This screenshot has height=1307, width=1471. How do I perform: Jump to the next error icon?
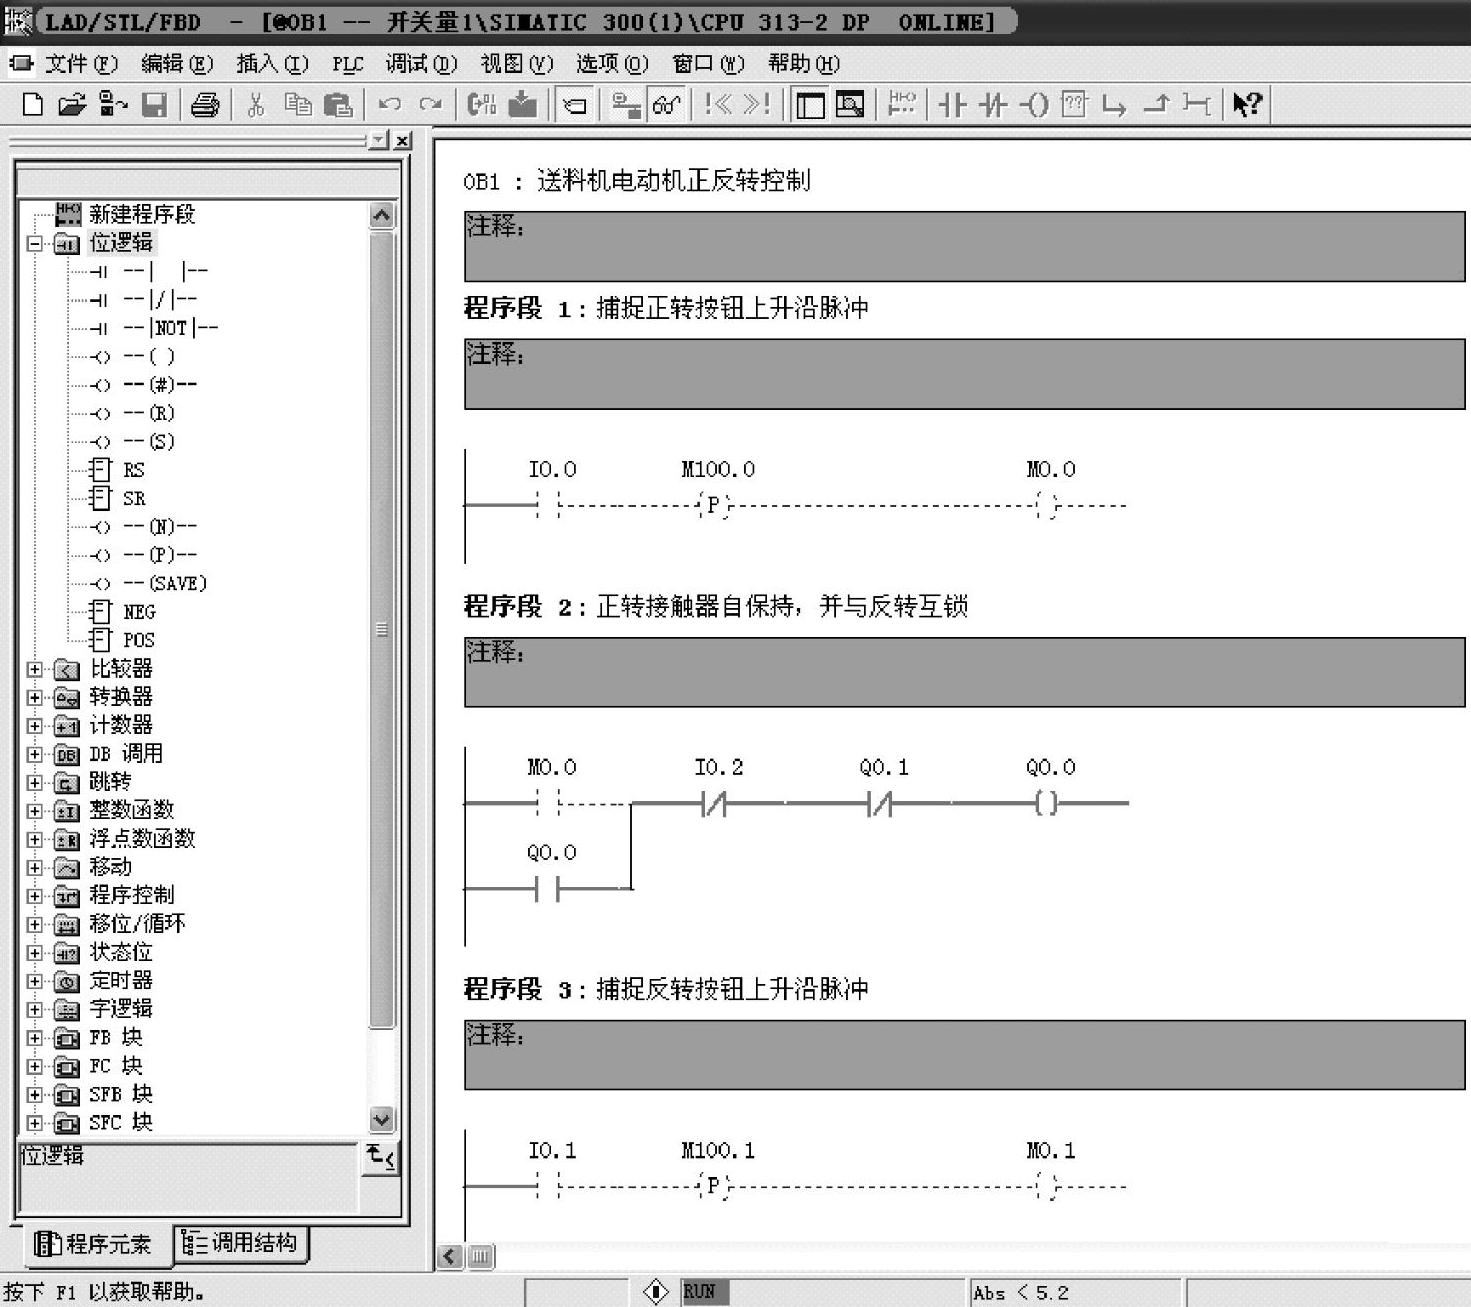coord(757,104)
